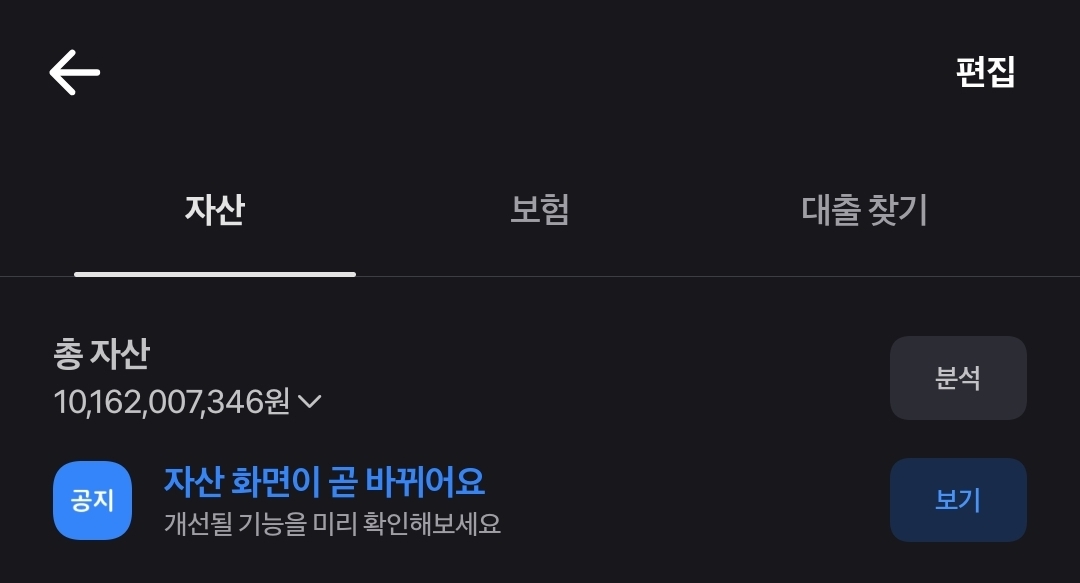Switch to the 보험 tab
The image size is (1080, 583).
click(540, 209)
